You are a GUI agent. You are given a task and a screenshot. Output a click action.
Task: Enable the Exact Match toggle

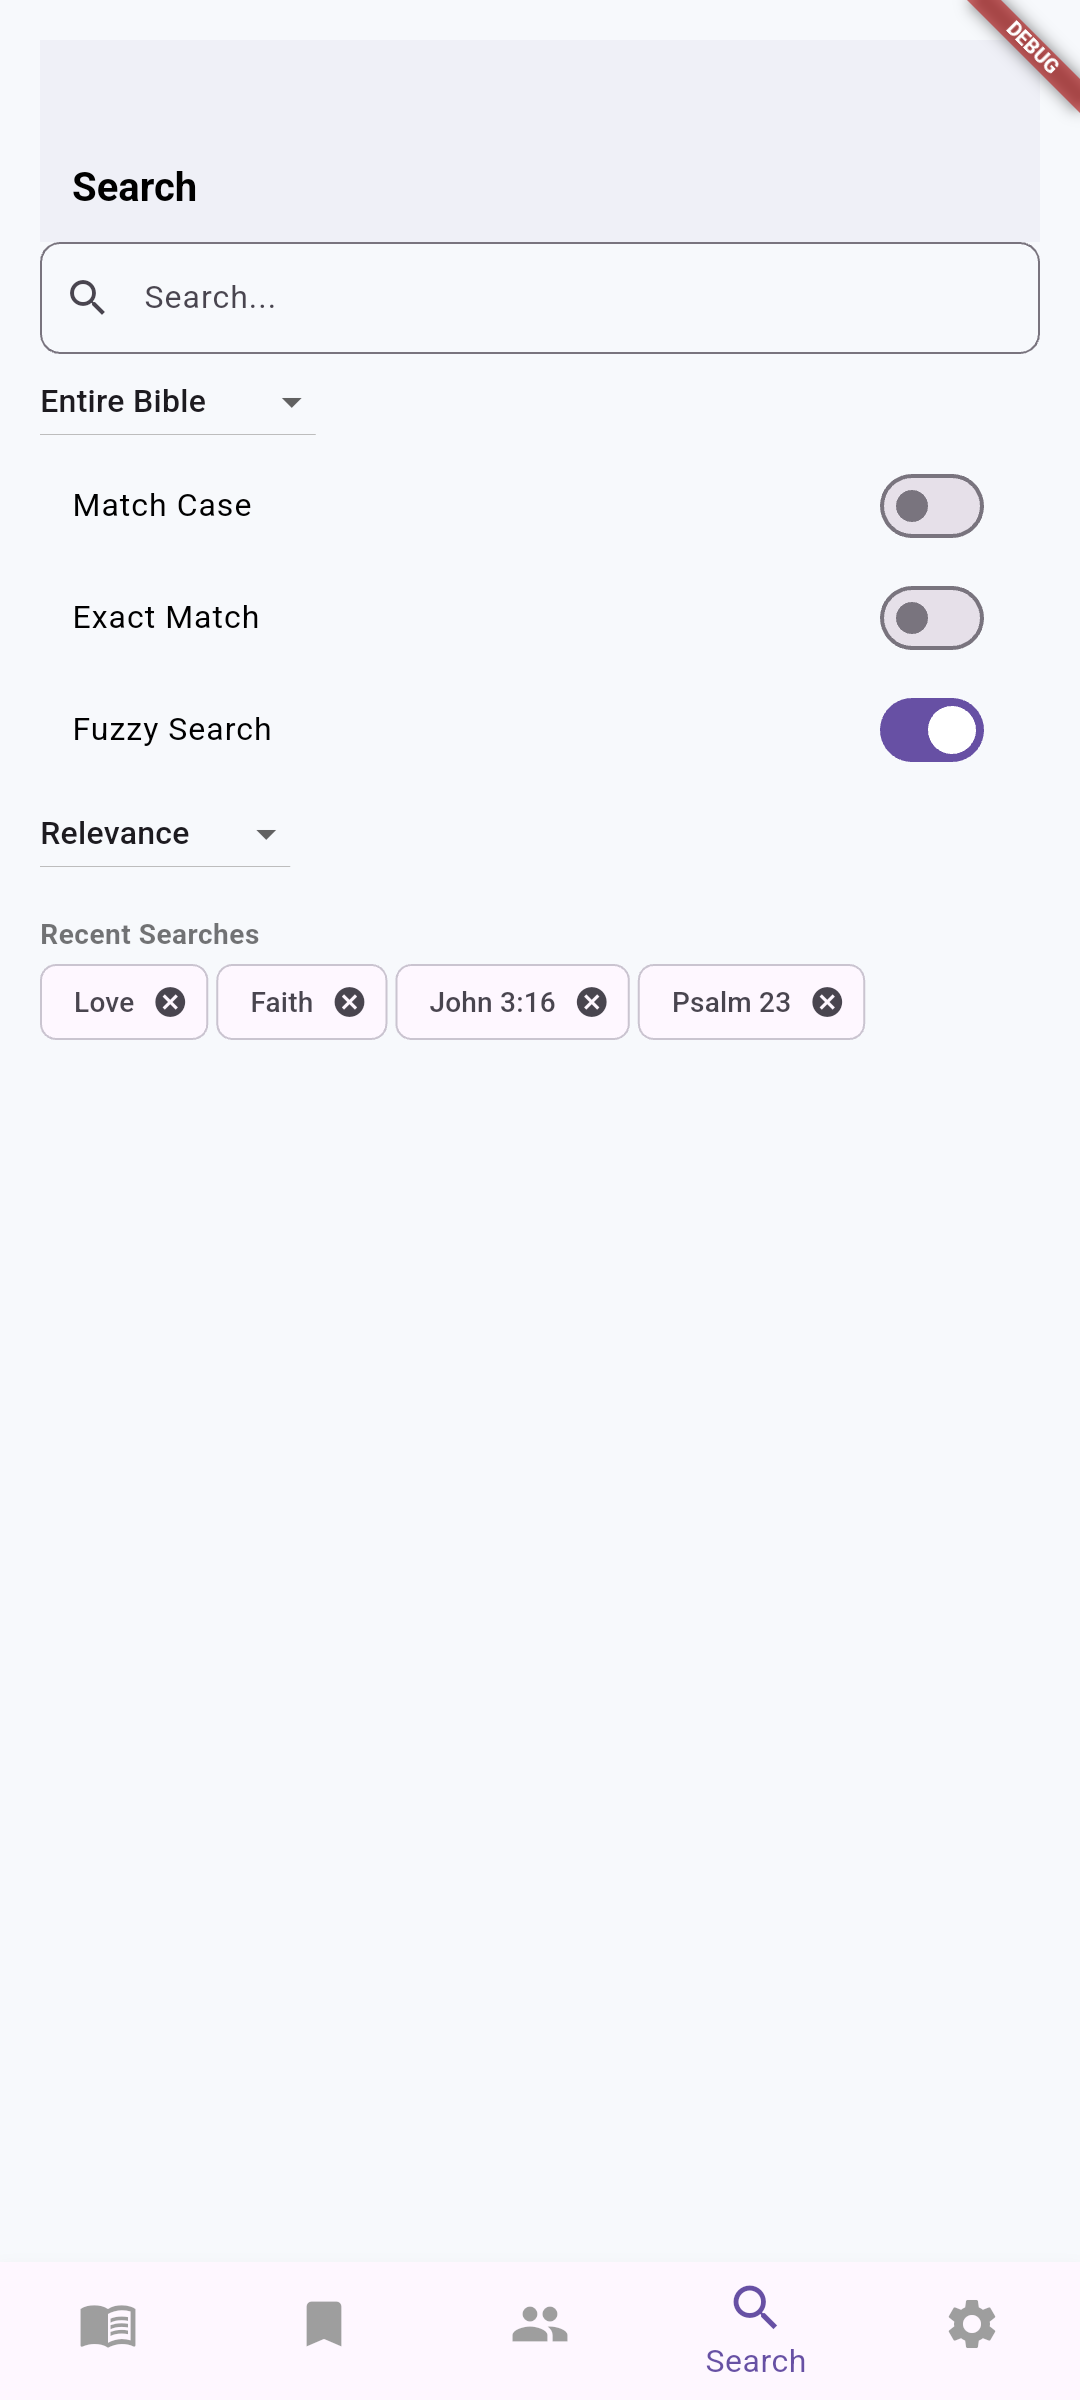pos(931,617)
